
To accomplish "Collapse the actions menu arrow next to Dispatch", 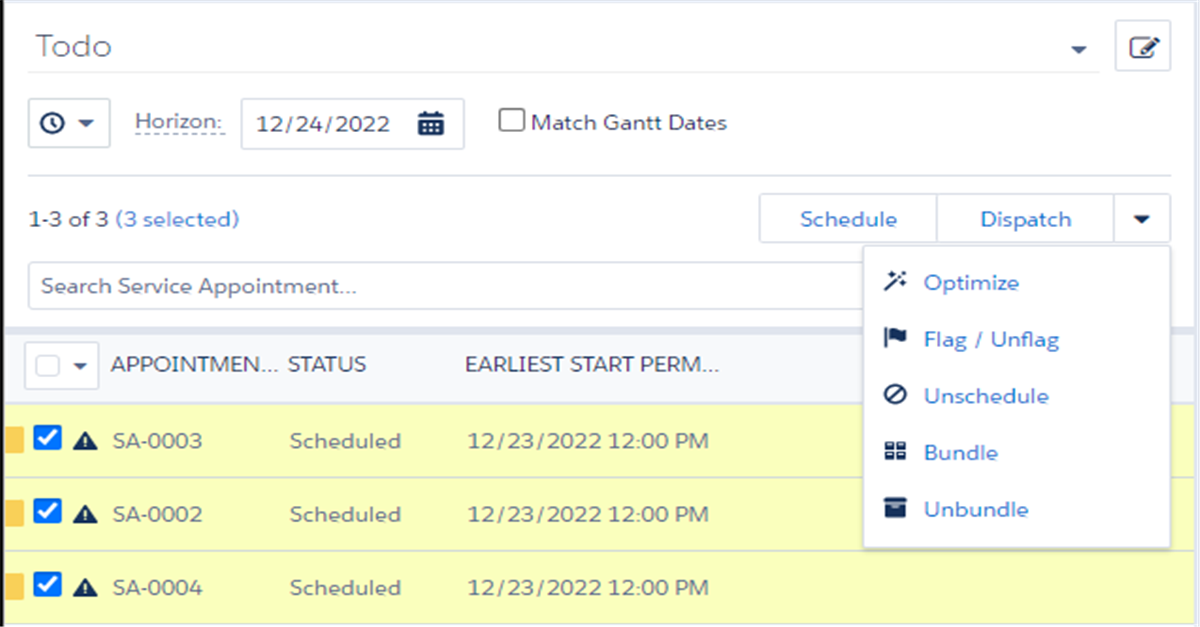I will point(1142,219).
